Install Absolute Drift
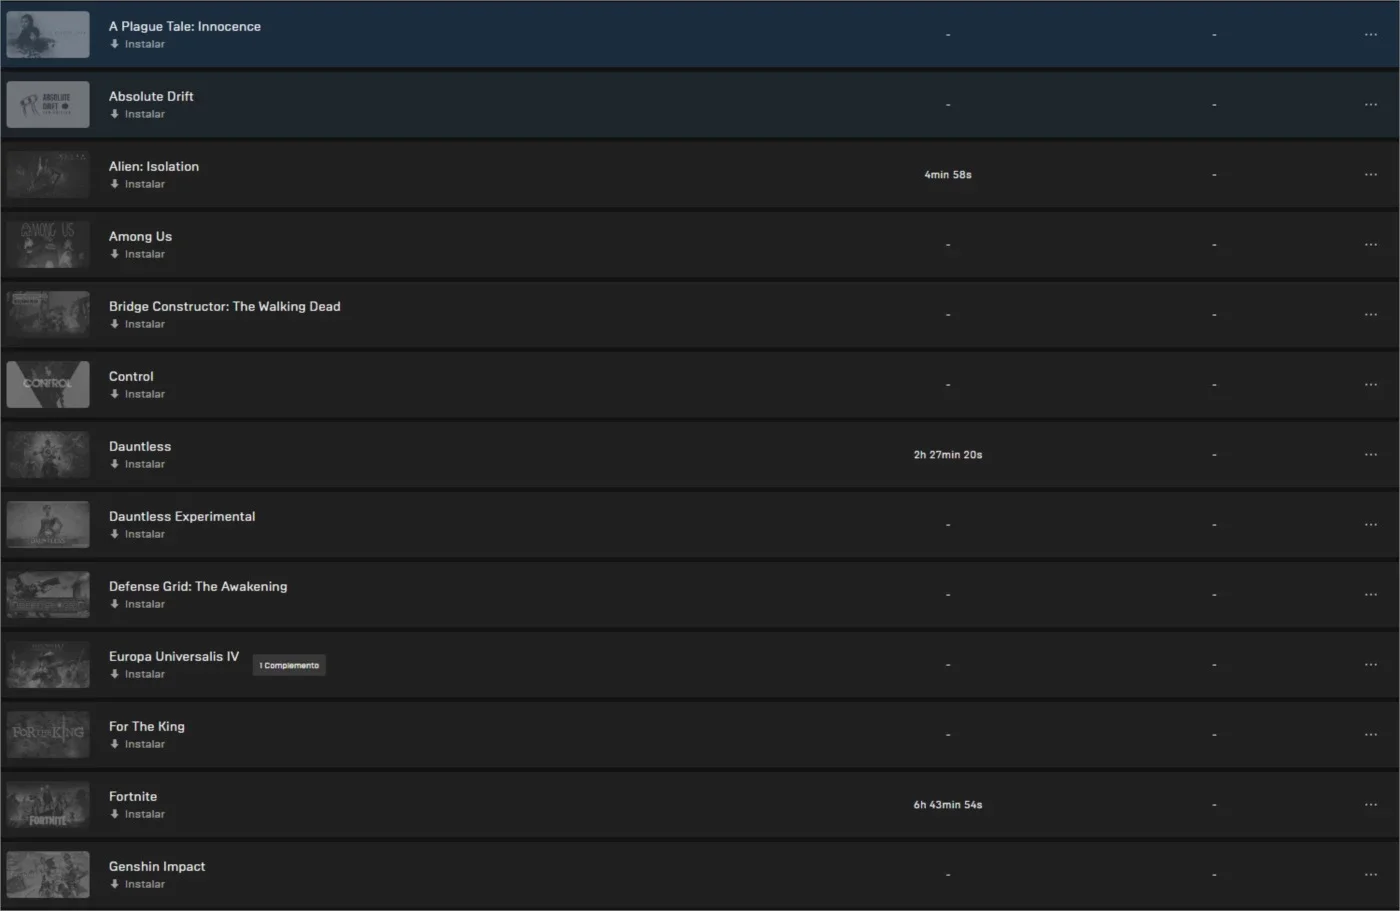 tap(138, 114)
